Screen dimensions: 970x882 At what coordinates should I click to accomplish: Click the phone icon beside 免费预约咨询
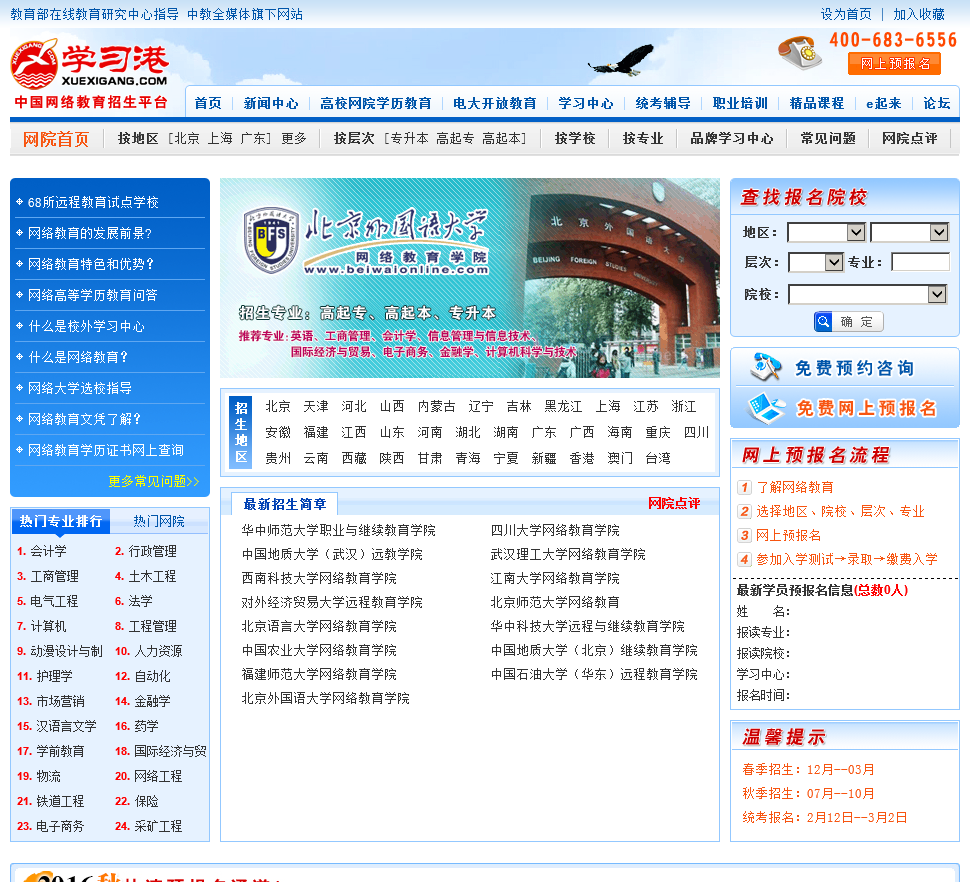coord(765,367)
